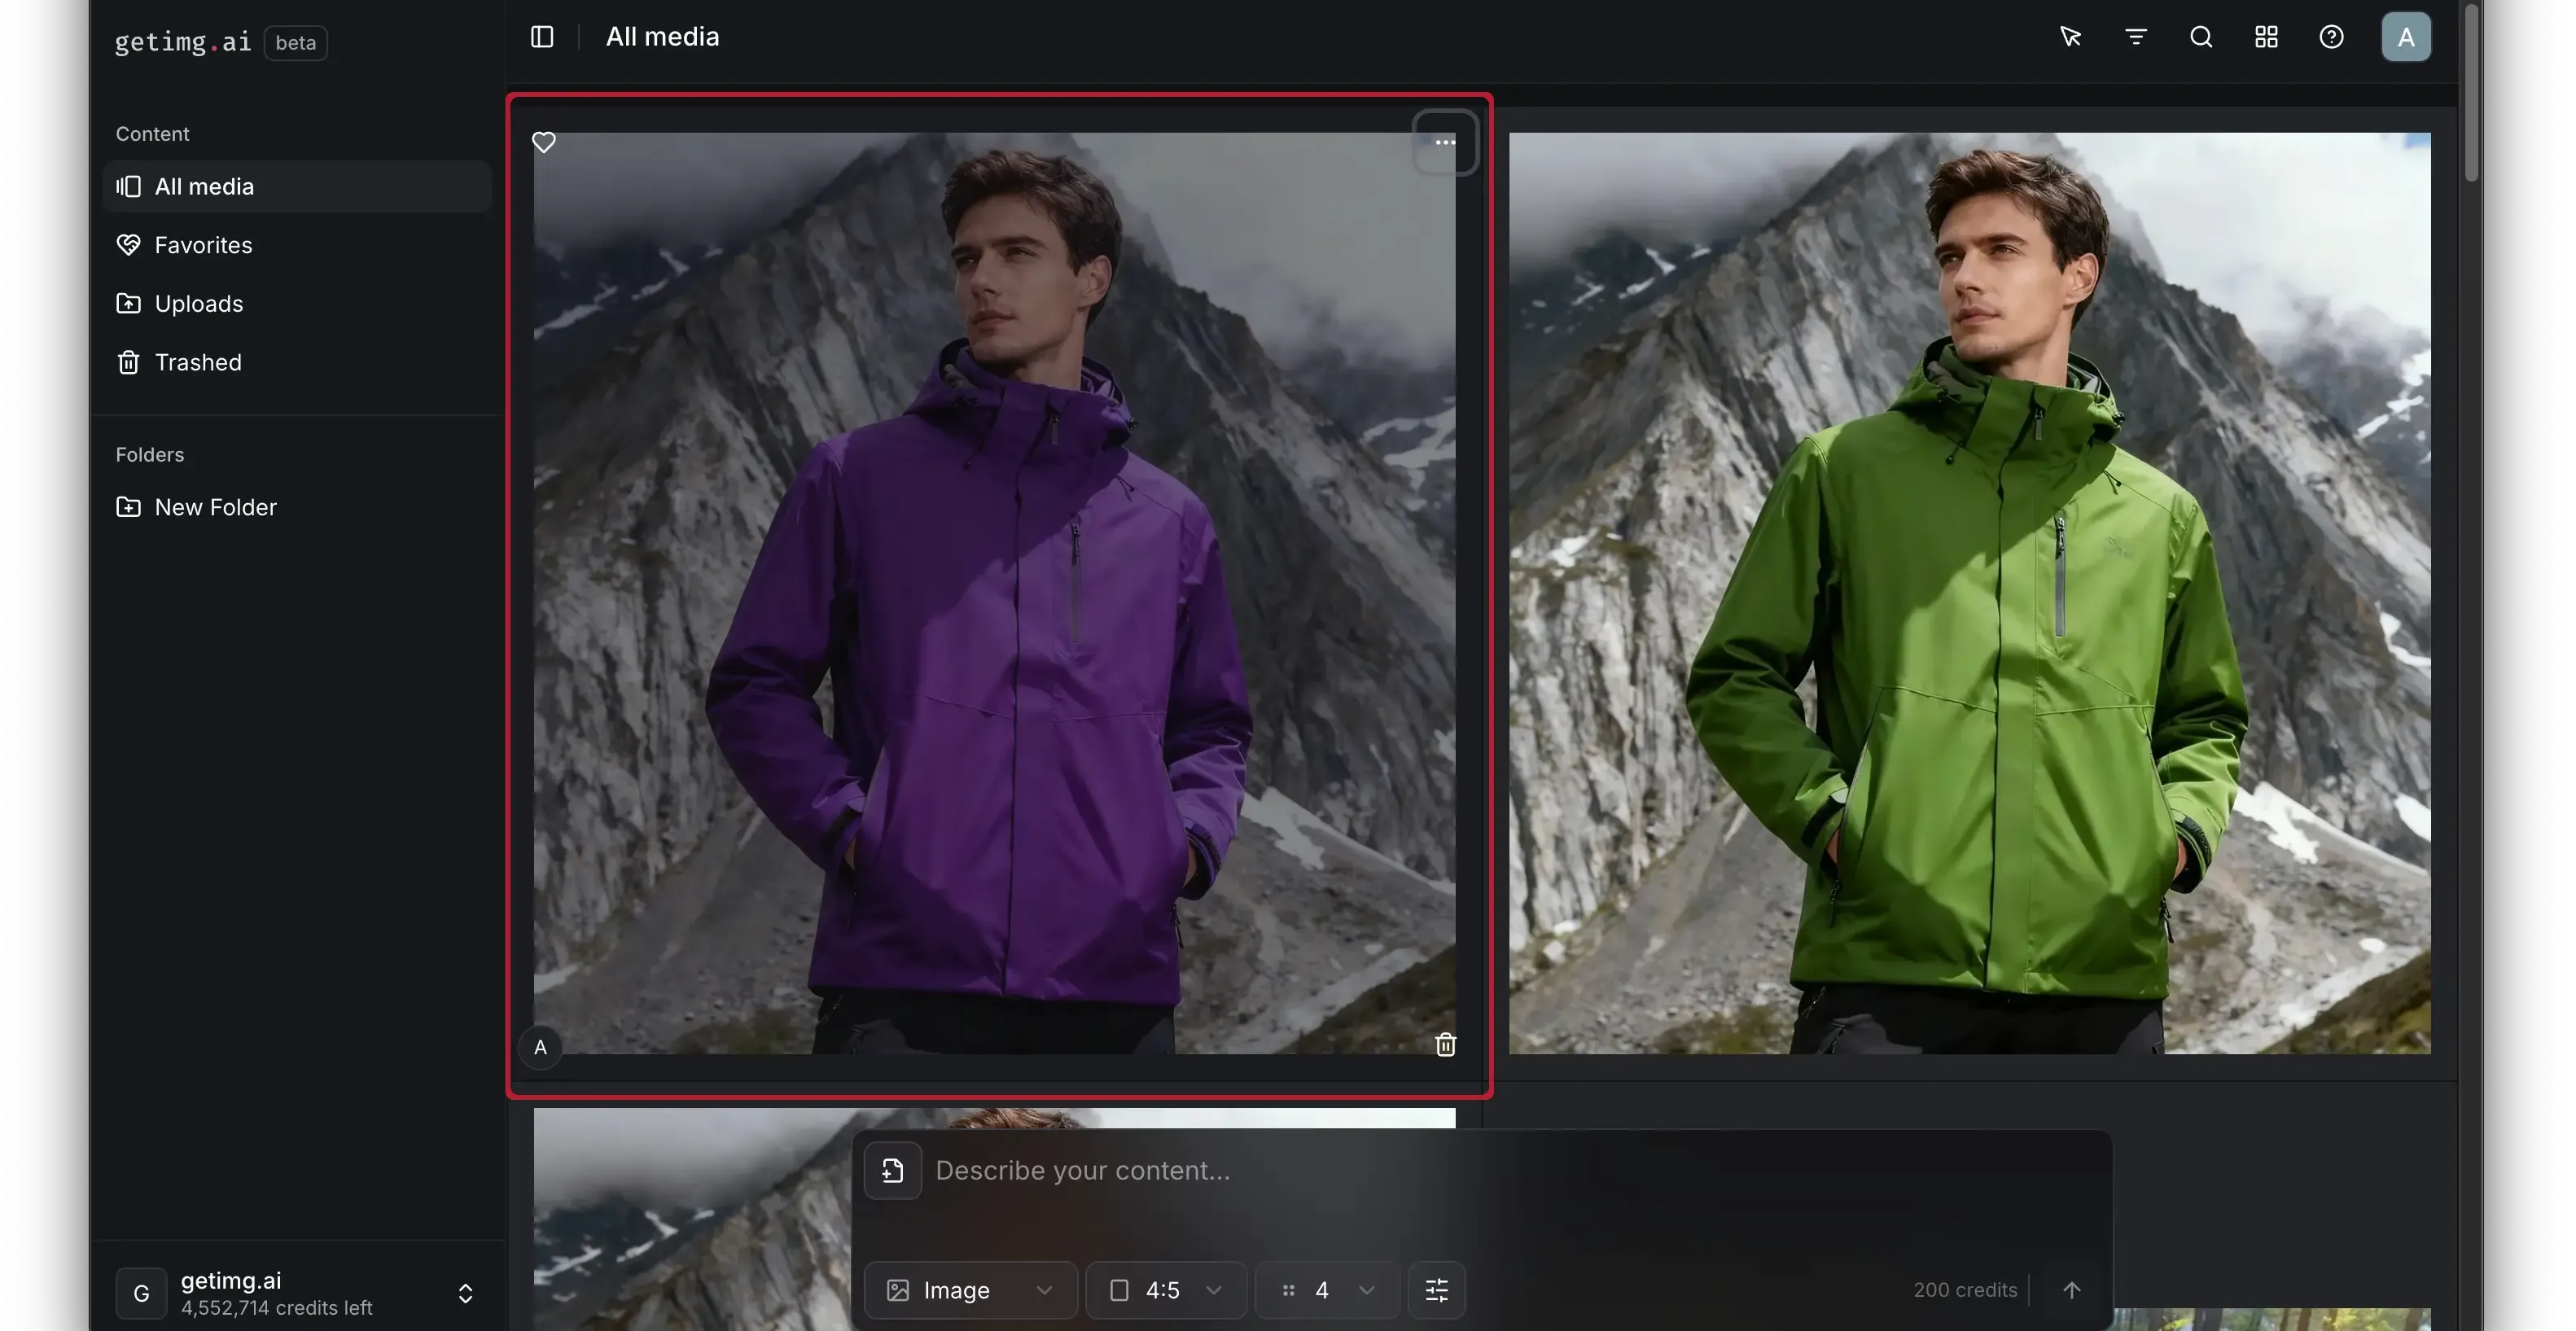Open the 4:5 aspect ratio dropdown
This screenshot has height=1331, width=2576.
[x=1165, y=1290]
